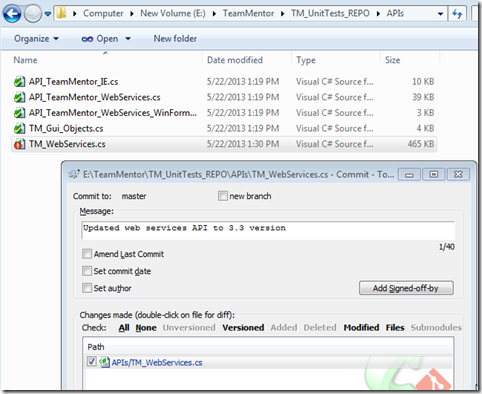482x394 pixels.
Task: Click the Back navigation arrow in Explorer
Action: pos(12,14)
